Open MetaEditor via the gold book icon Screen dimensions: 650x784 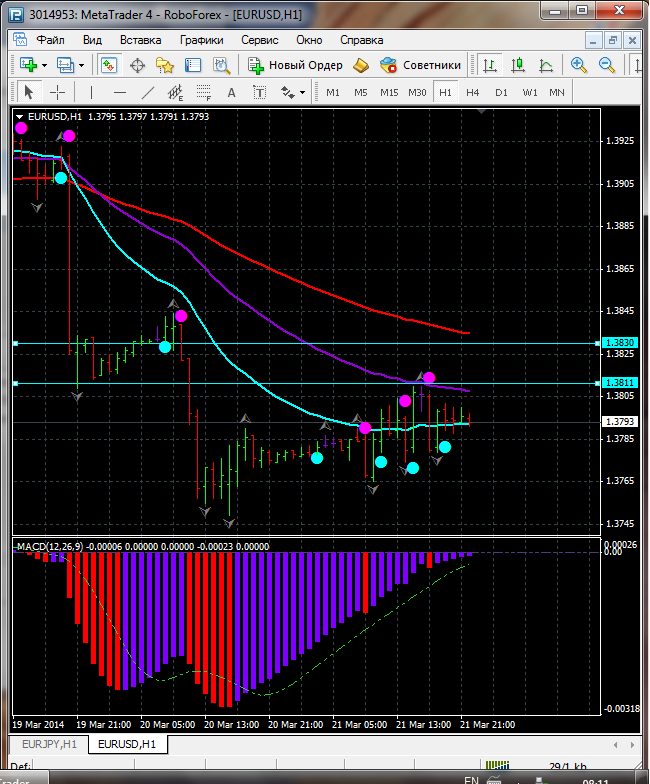[360, 65]
